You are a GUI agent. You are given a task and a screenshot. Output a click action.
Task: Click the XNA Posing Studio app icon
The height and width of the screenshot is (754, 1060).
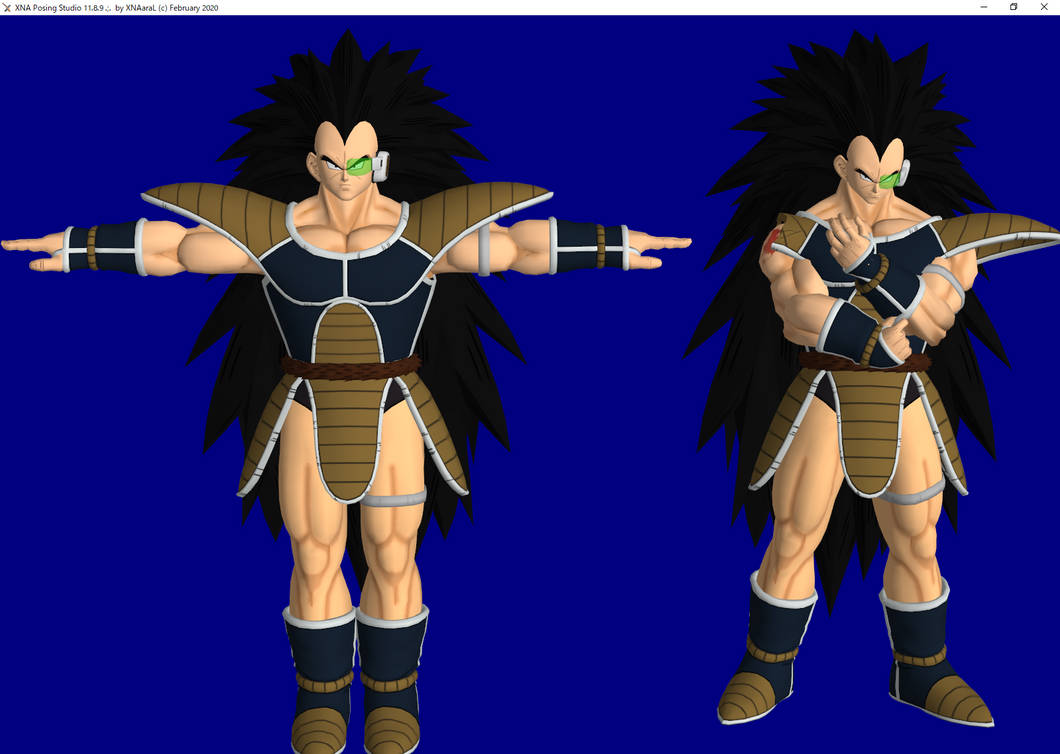coord(7,7)
